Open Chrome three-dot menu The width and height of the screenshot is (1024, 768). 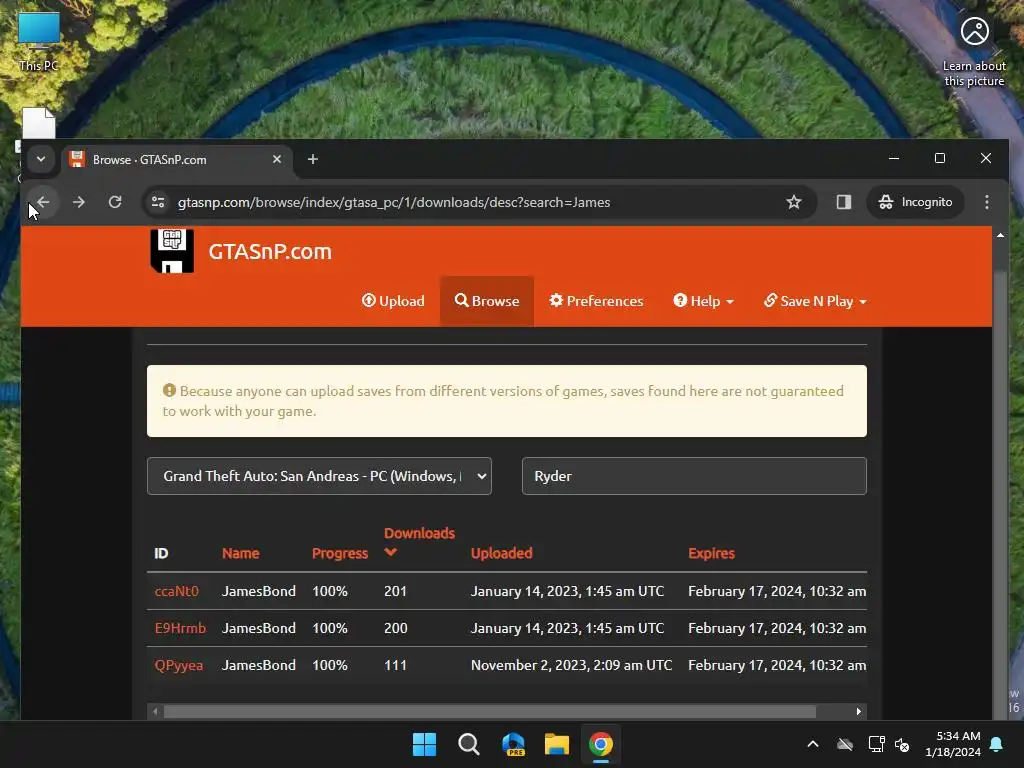tap(987, 202)
